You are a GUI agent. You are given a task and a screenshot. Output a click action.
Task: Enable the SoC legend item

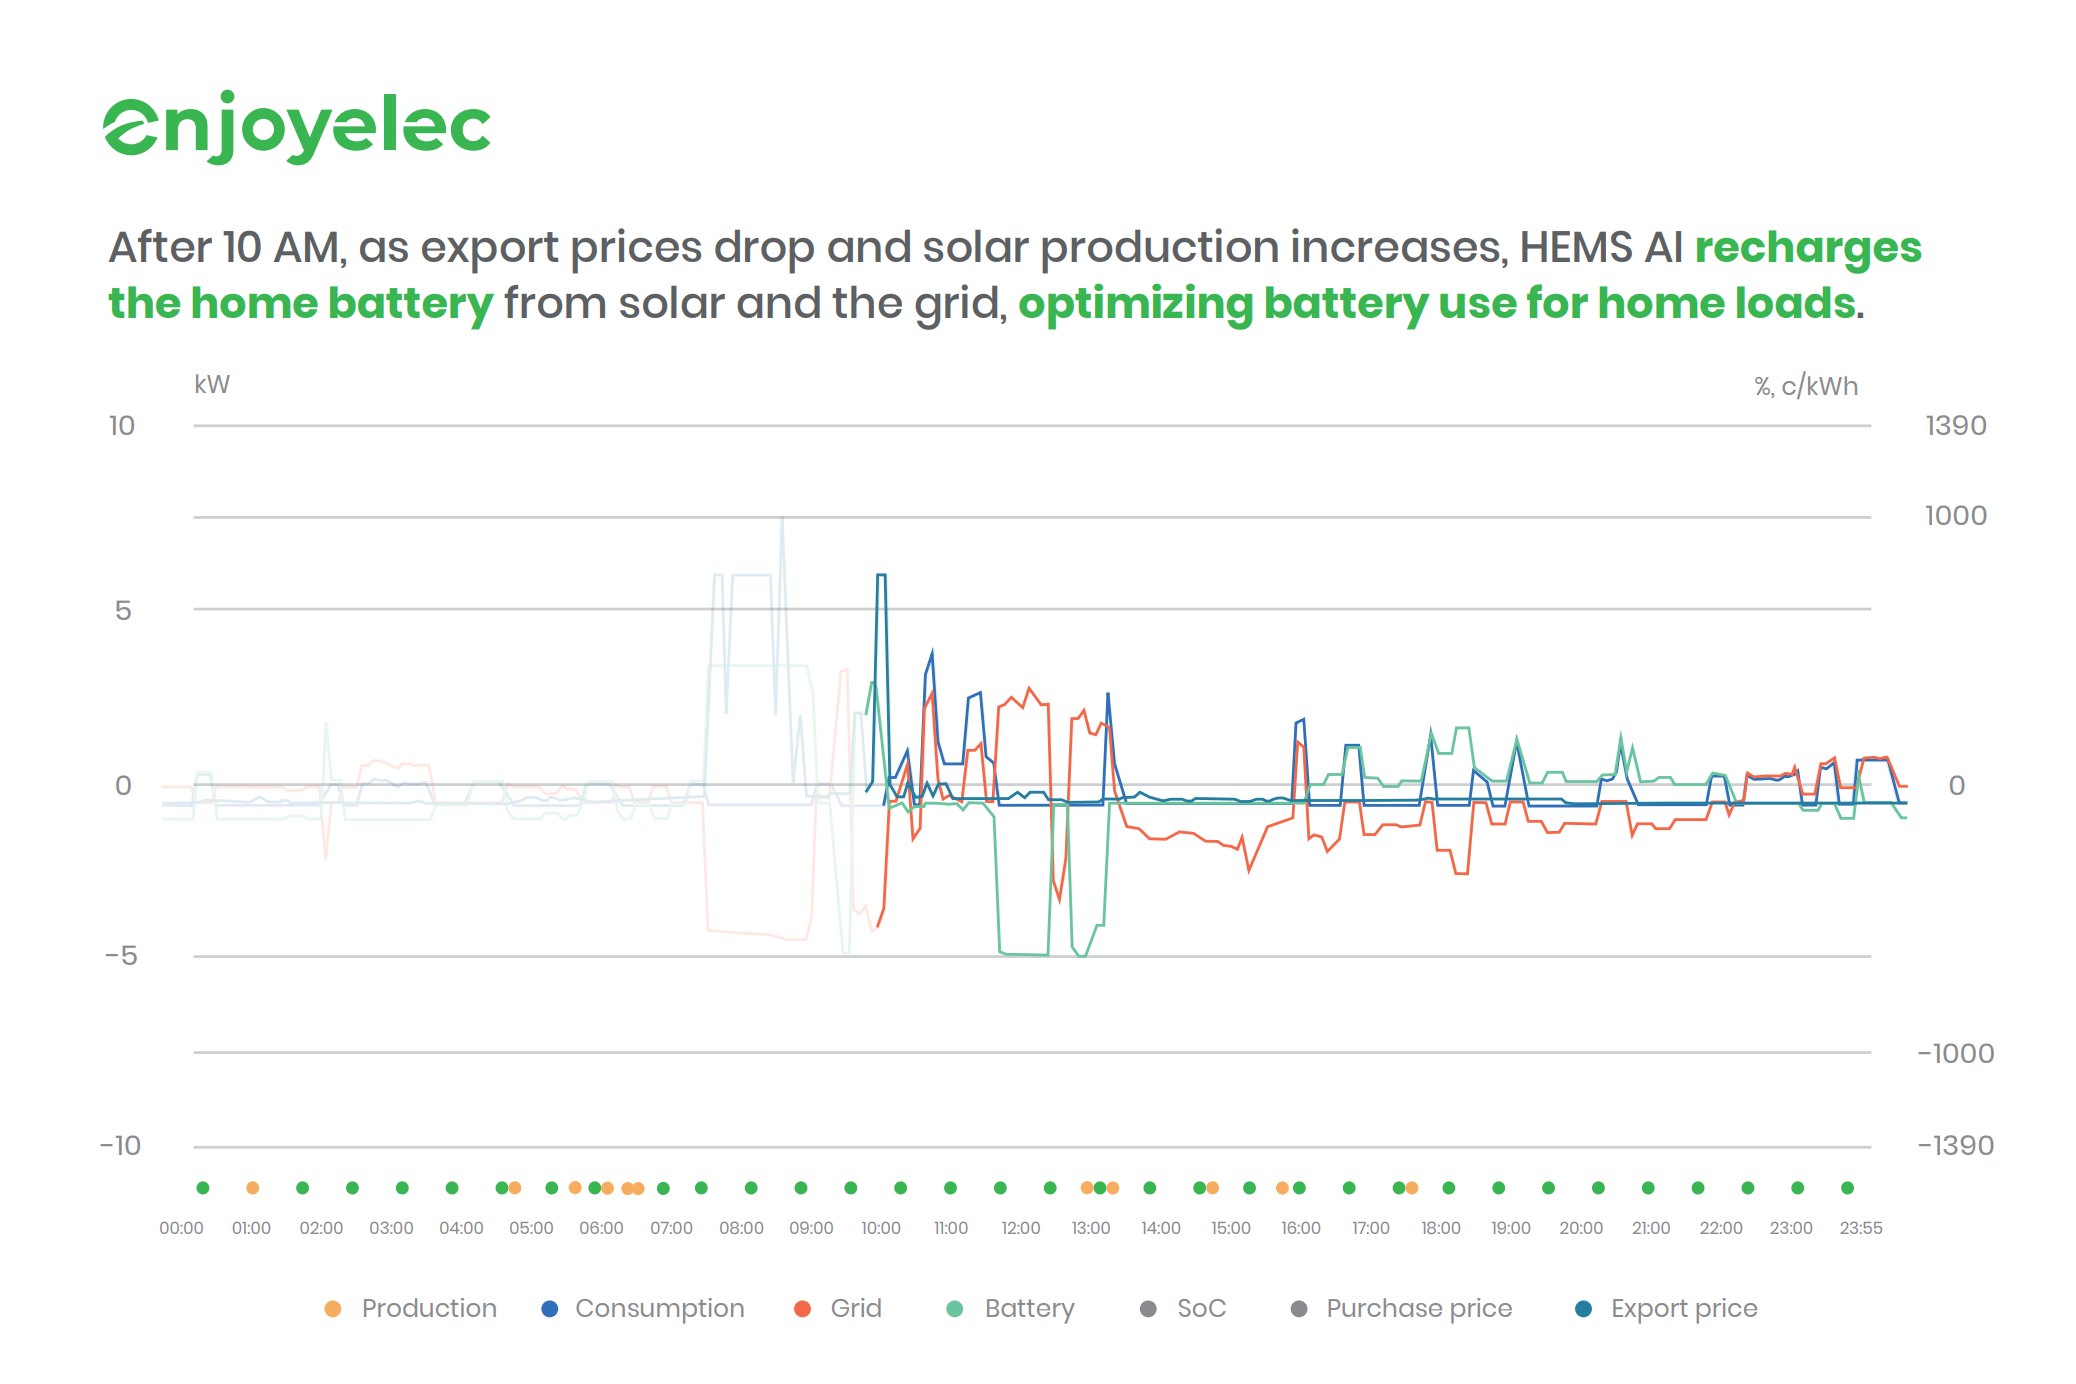(x=1200, y=1309)
